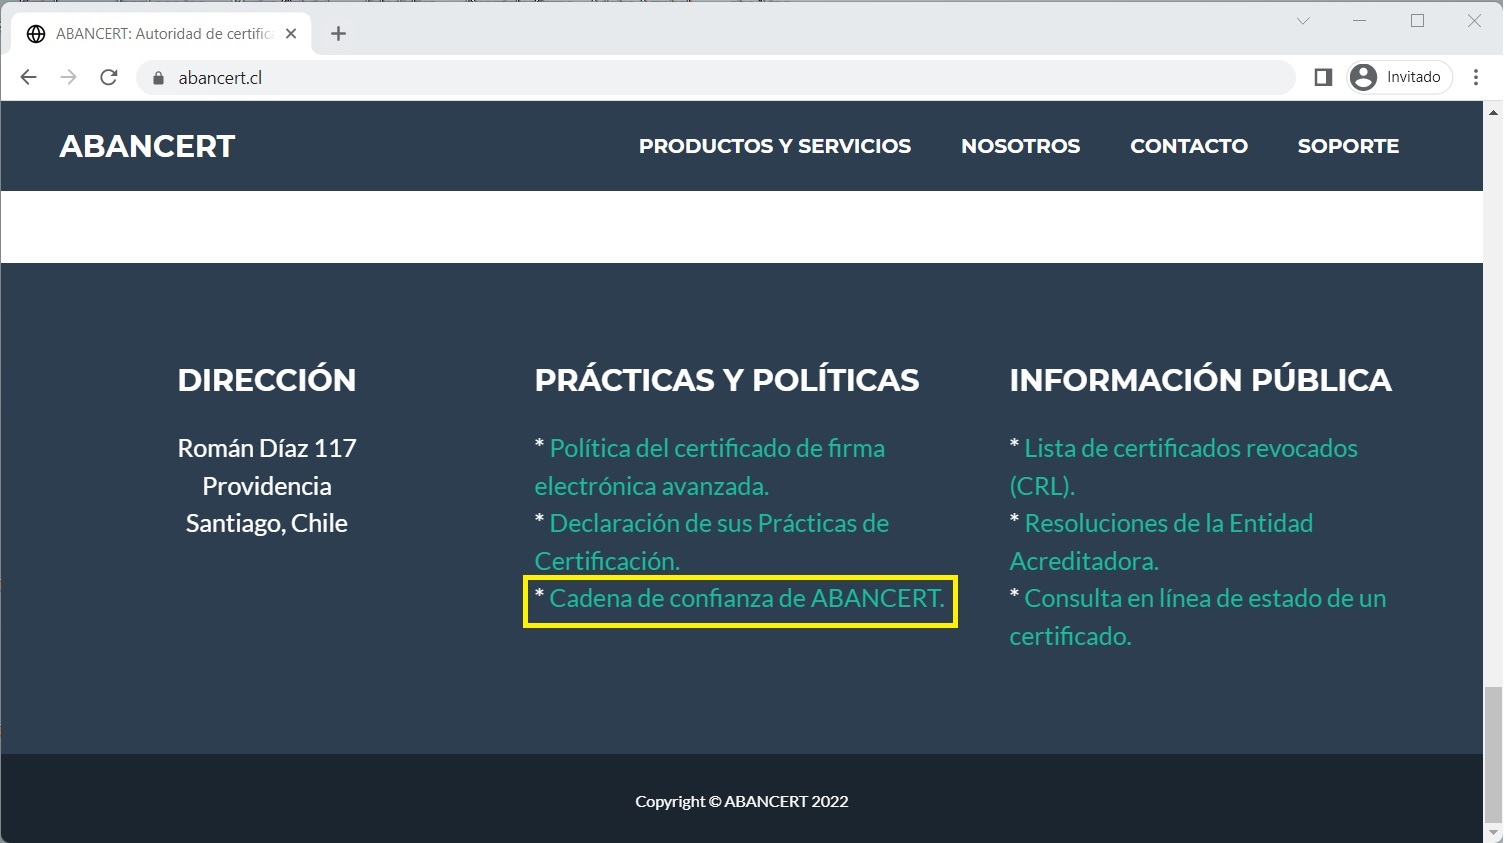
Task: Open the CONTACTO menu item
Action: [x=1188, y=146]
